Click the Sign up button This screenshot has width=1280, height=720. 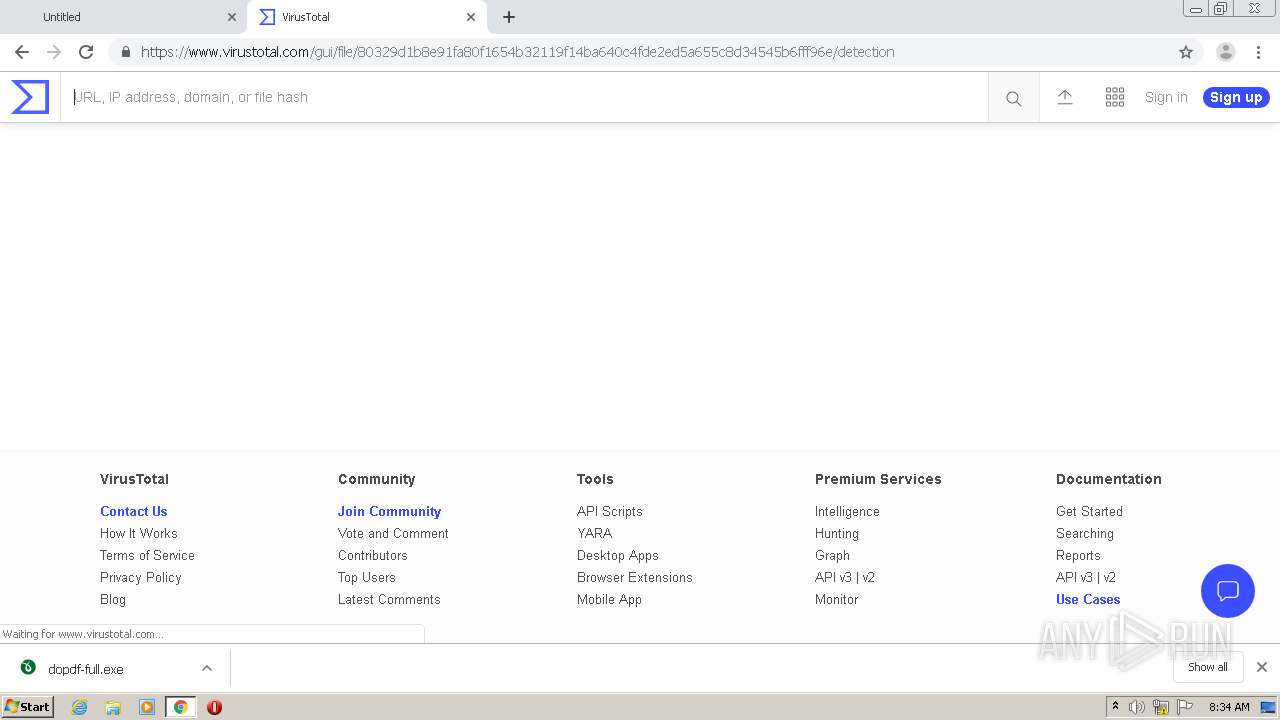coord(1236,97)
